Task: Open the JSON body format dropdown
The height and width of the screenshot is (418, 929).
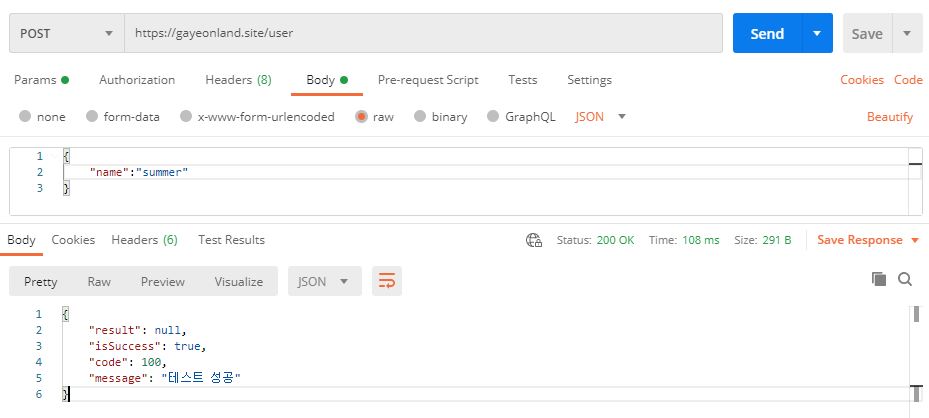Action: (601, 117)
